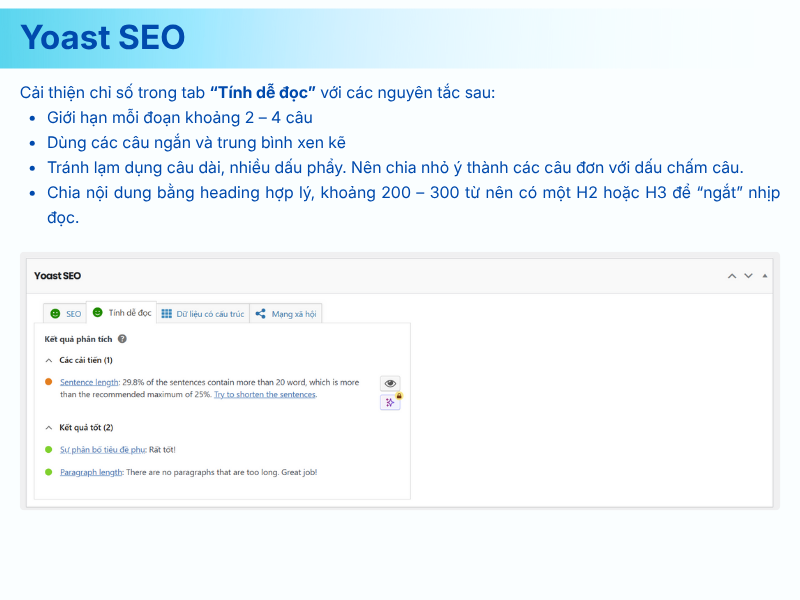This screenshot has height=600, width=800.
Task: Click the grid icon for Dữ liệu có cấu trúc
Action: [x=167, y=314]
